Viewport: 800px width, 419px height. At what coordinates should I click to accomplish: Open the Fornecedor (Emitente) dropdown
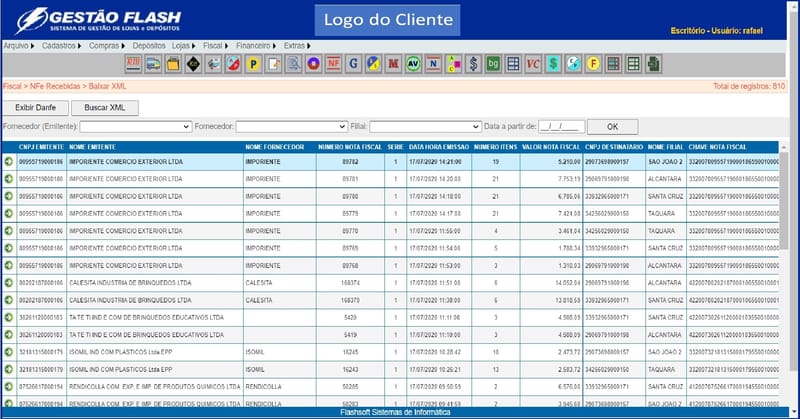pos(135,127)
